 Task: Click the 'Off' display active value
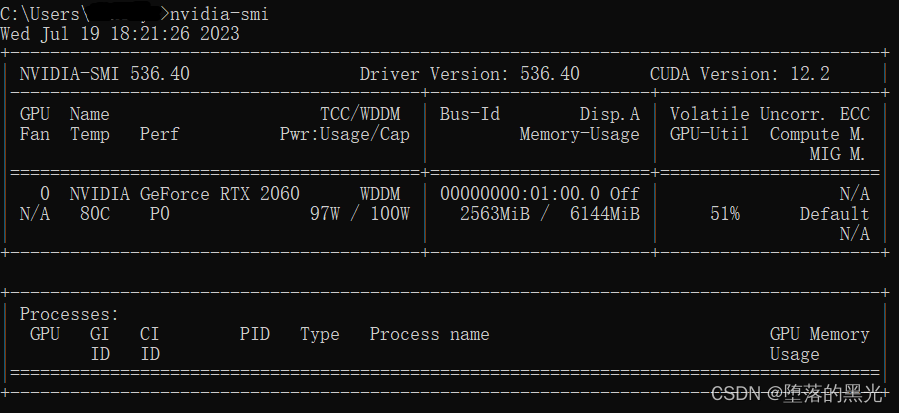(625, 194)
